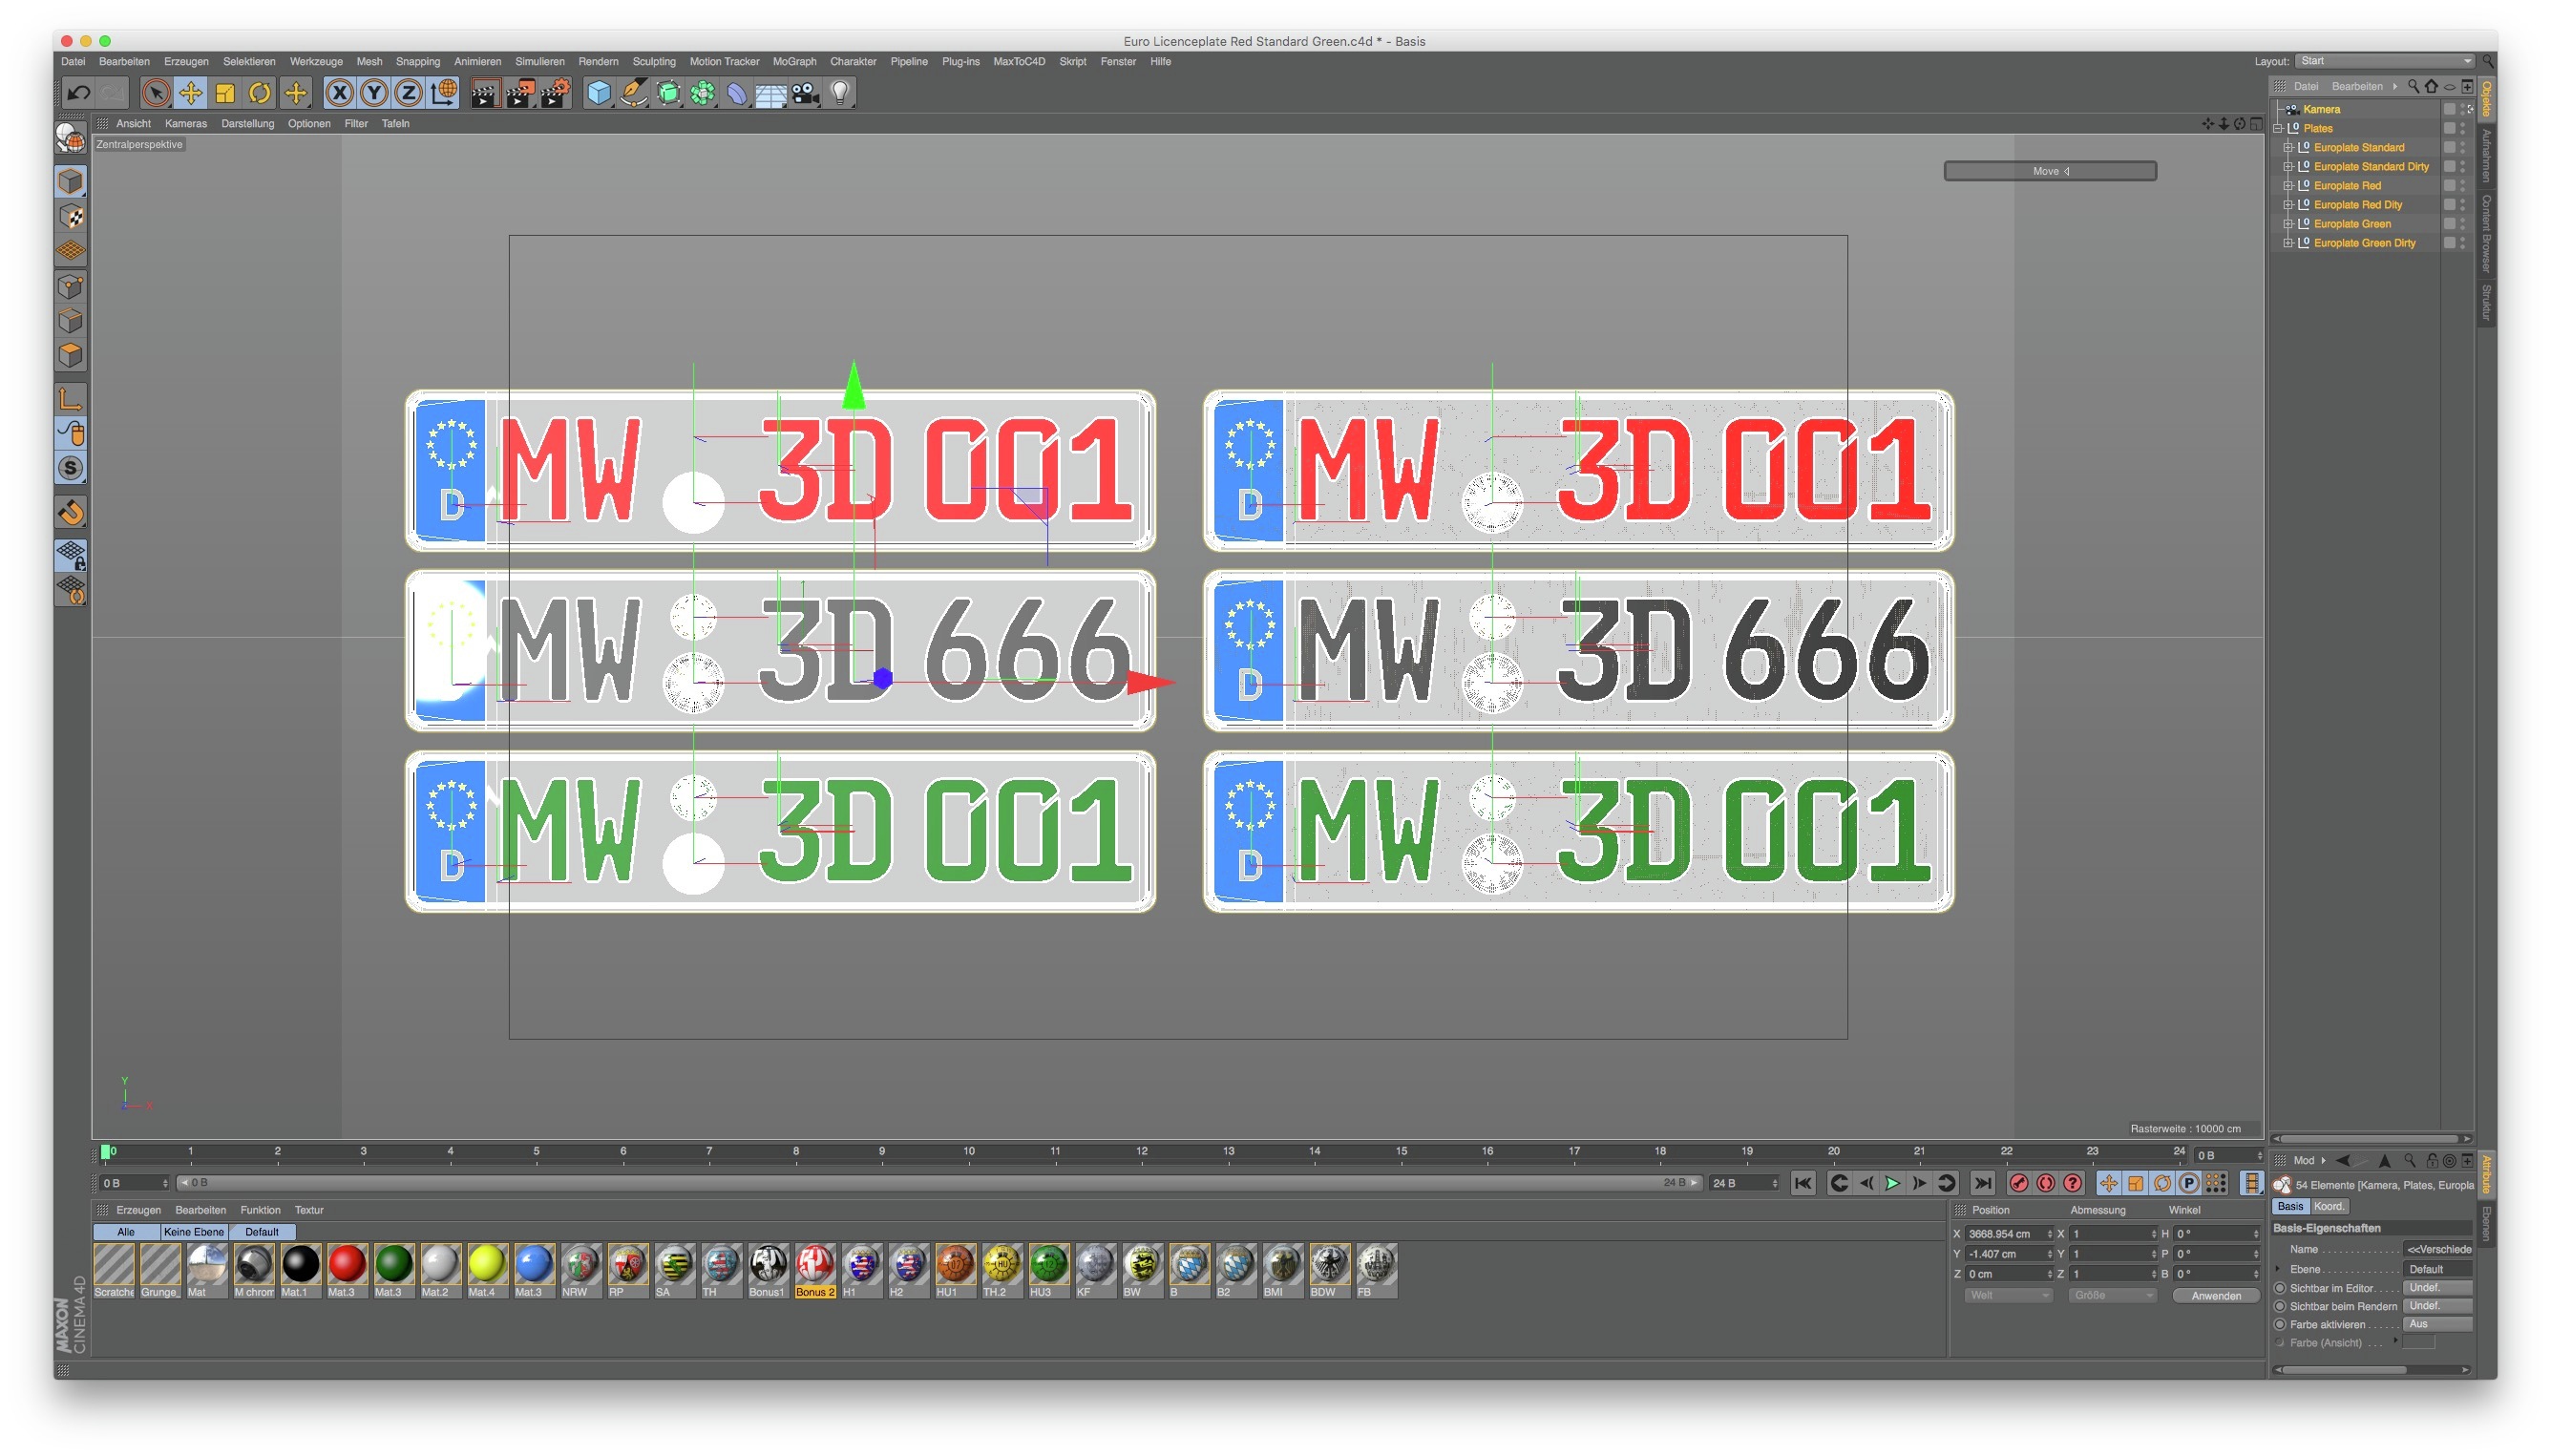Play the animation forwards

pos(1892,1183)
